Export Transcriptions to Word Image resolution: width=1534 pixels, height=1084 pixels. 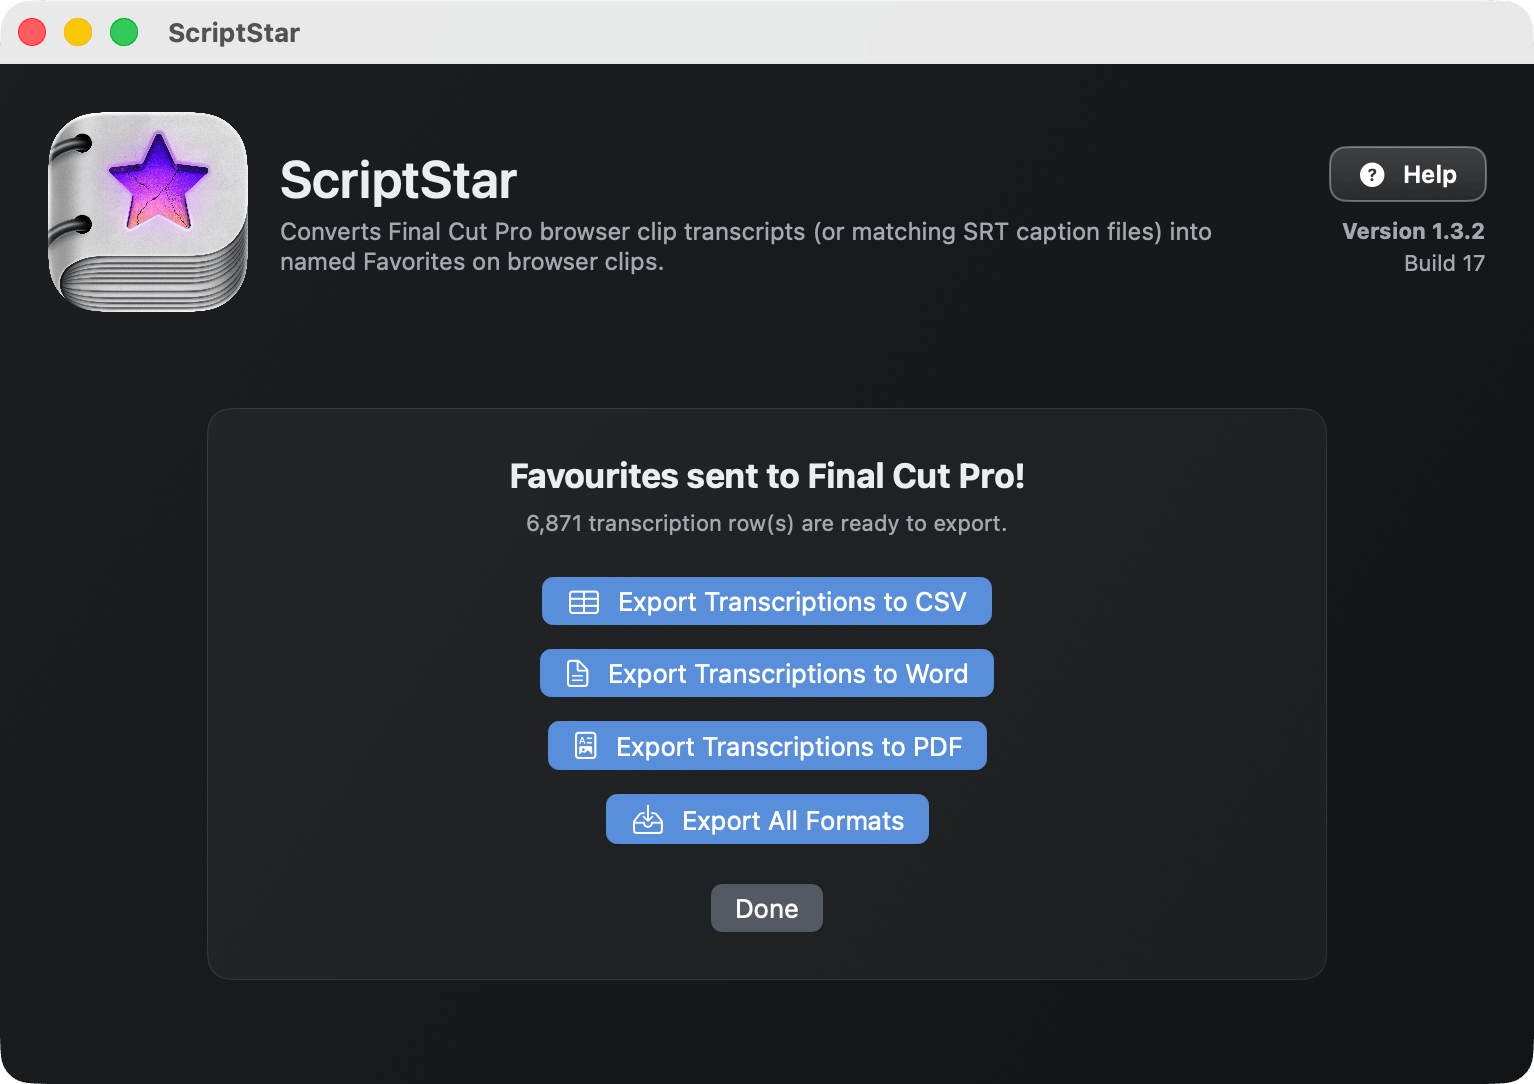[x=767, y=674]
